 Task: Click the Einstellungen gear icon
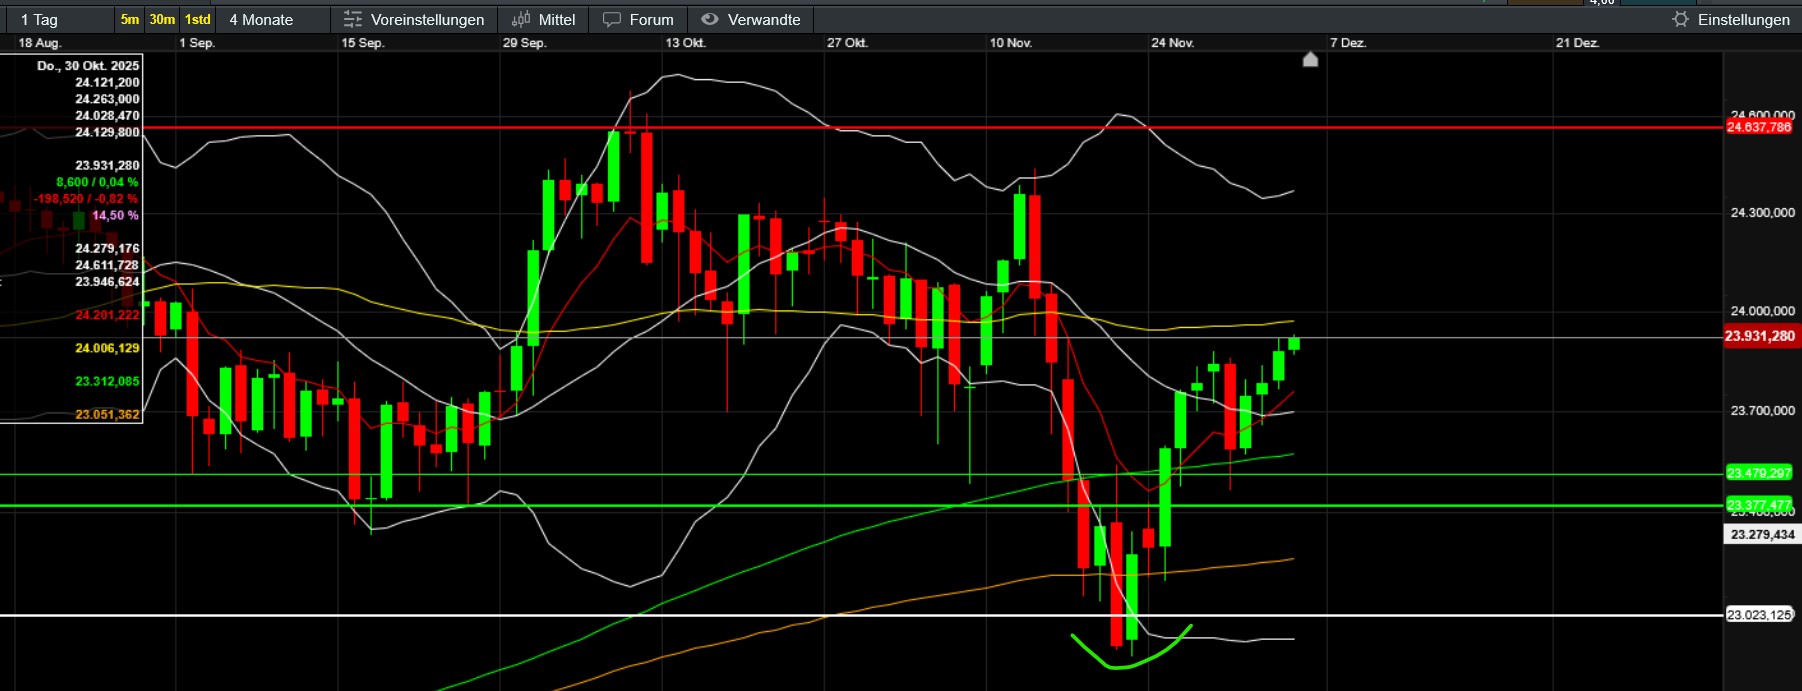point(1680,19)
